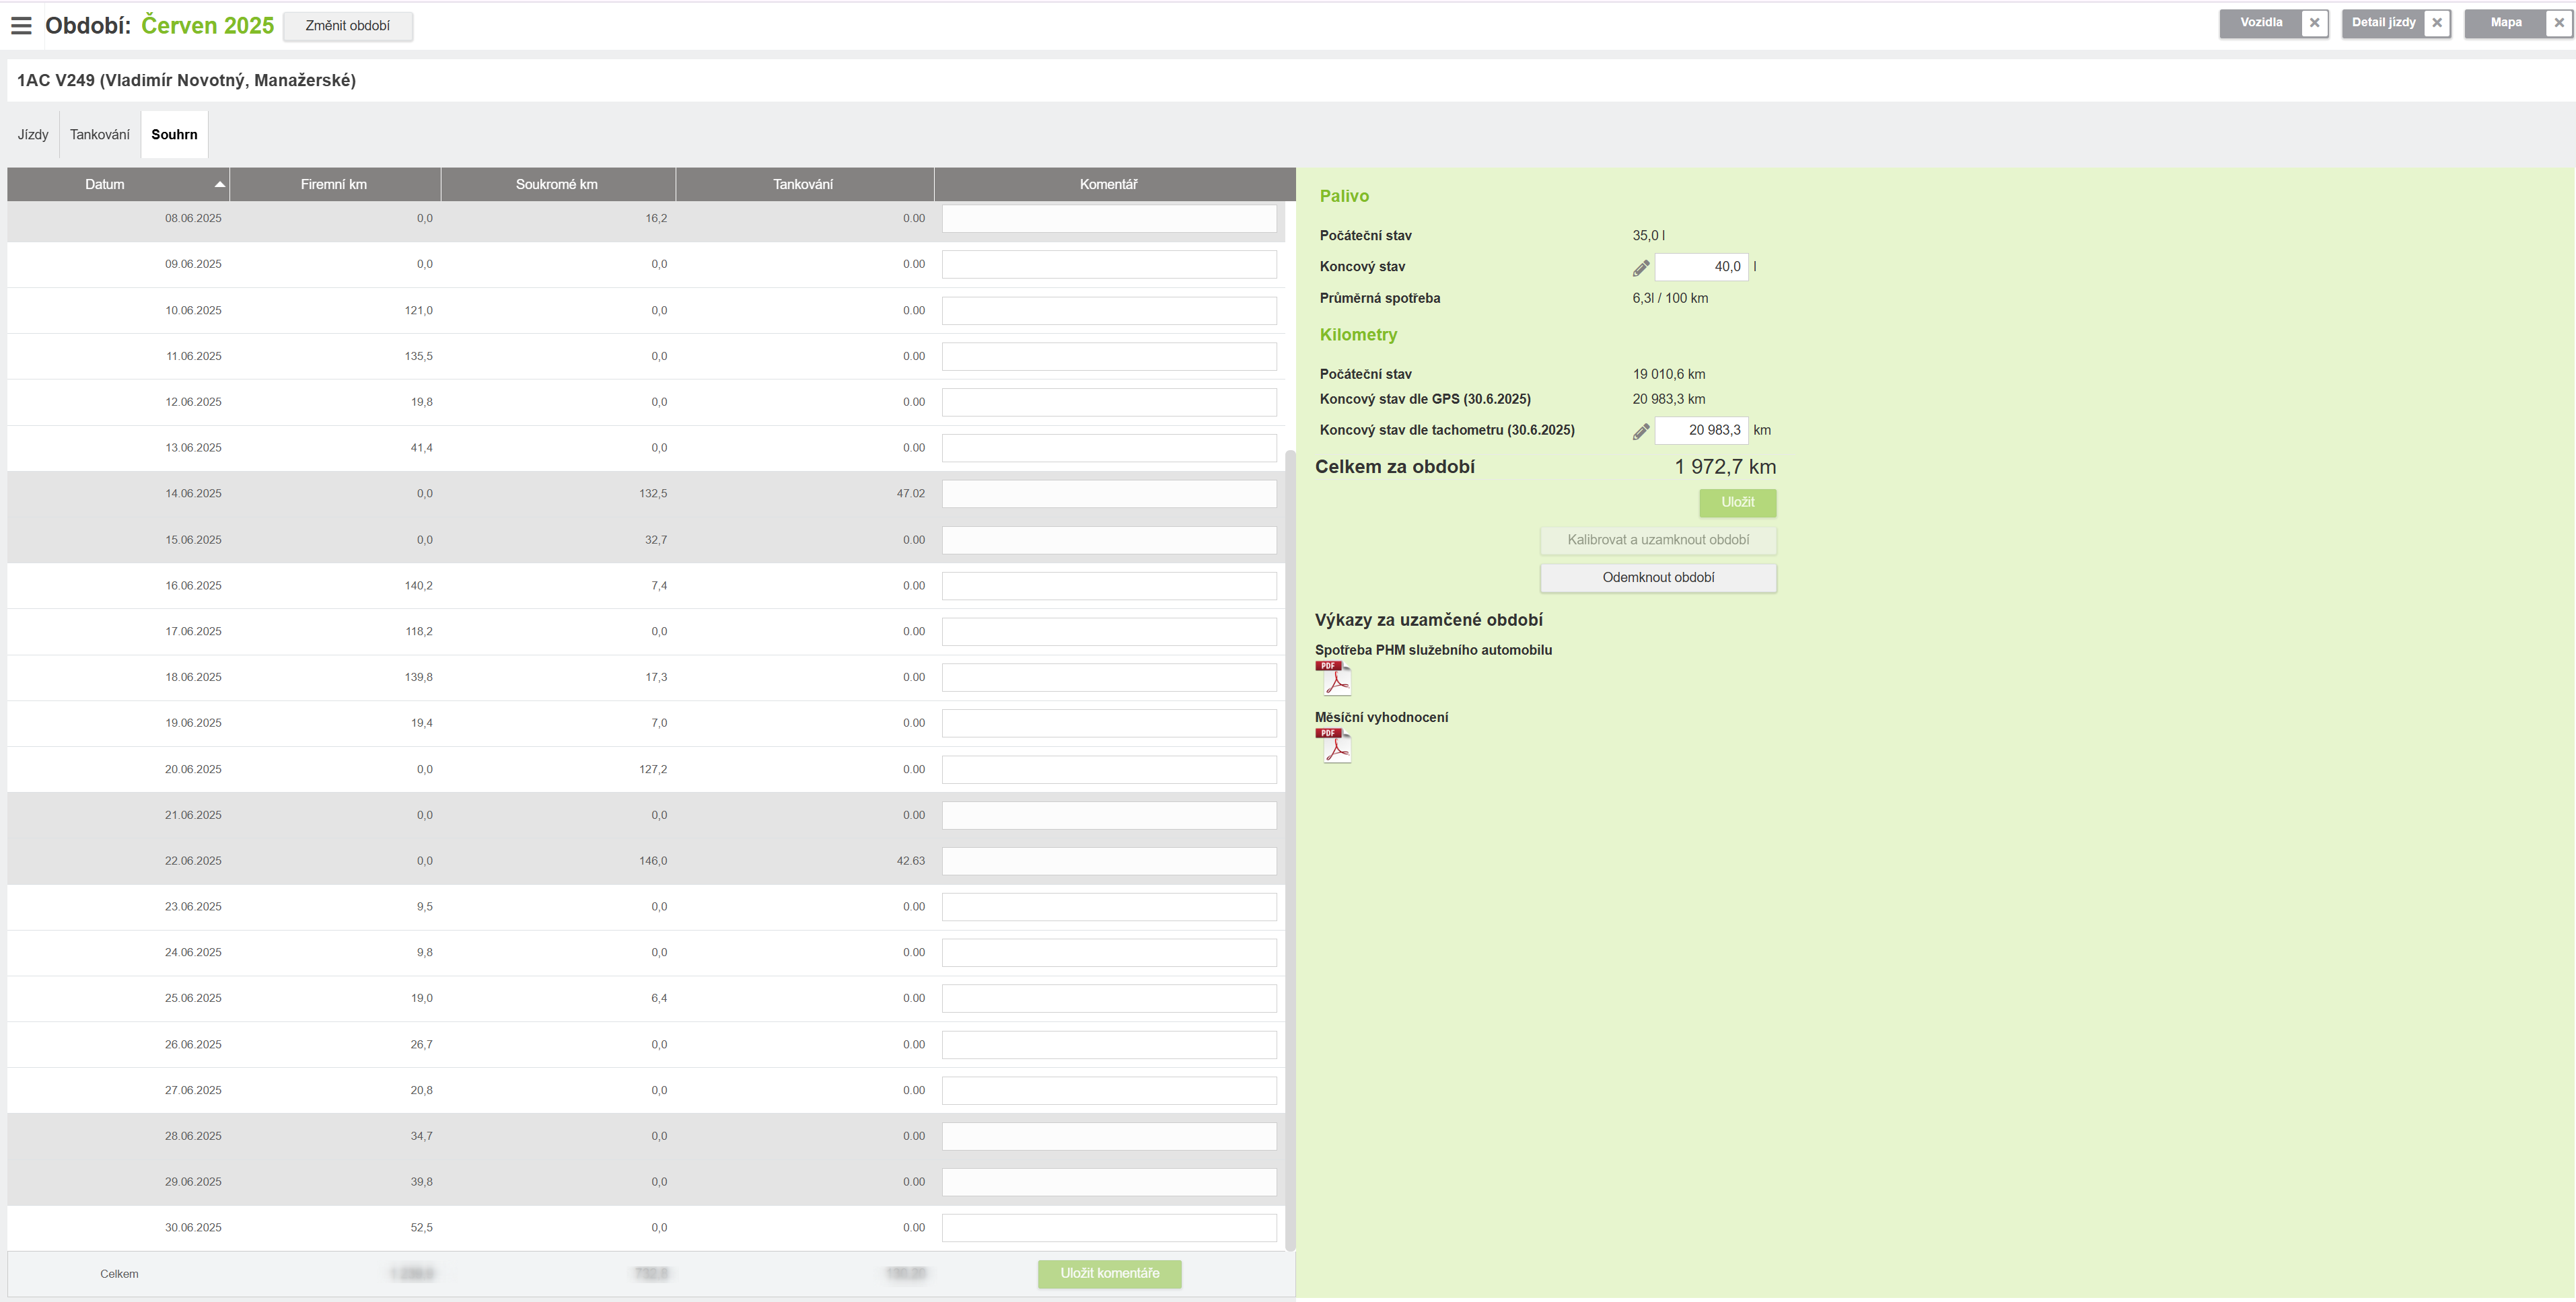Open the hamburger menu icon
Image resolution: width=2576 pixels, height=1302 pixels.
pos(21,26)
